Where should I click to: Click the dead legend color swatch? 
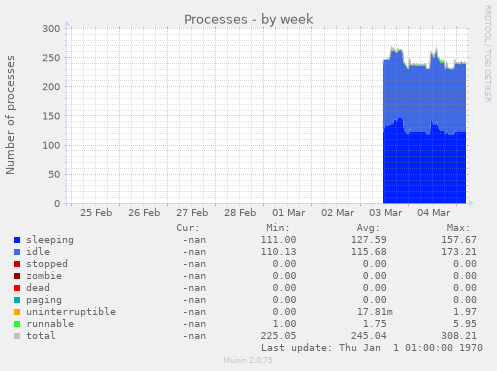click(x=17, y=288)
